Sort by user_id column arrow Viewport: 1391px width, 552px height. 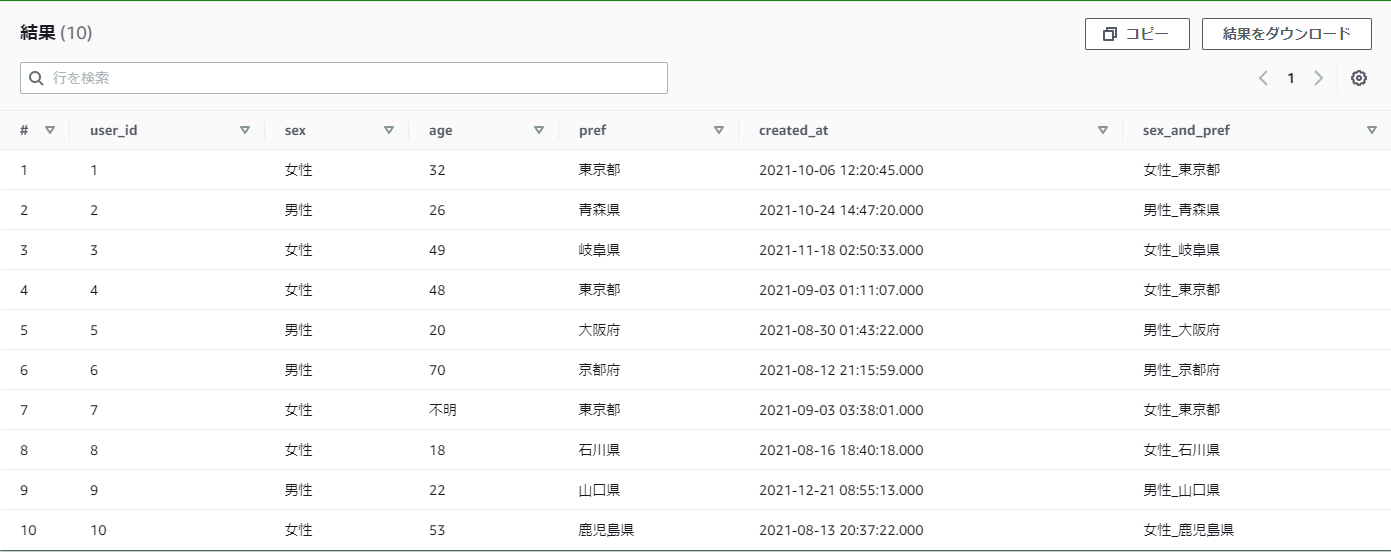point(245,130)
